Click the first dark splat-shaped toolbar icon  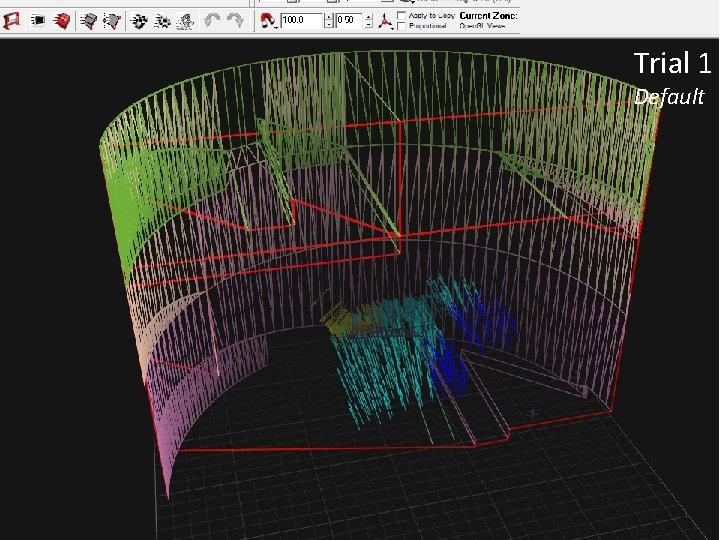(x=139, y=21)
